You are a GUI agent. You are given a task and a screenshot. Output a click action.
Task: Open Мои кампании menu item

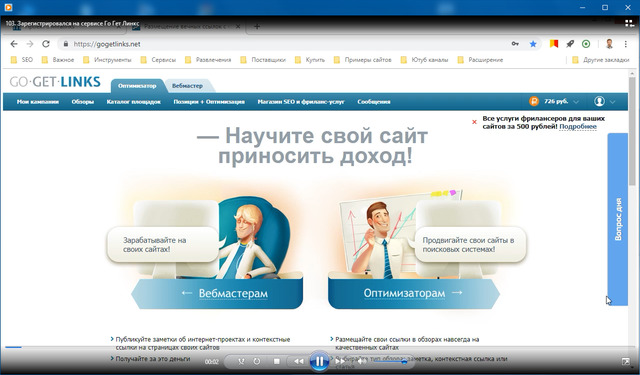pos(38,102)
